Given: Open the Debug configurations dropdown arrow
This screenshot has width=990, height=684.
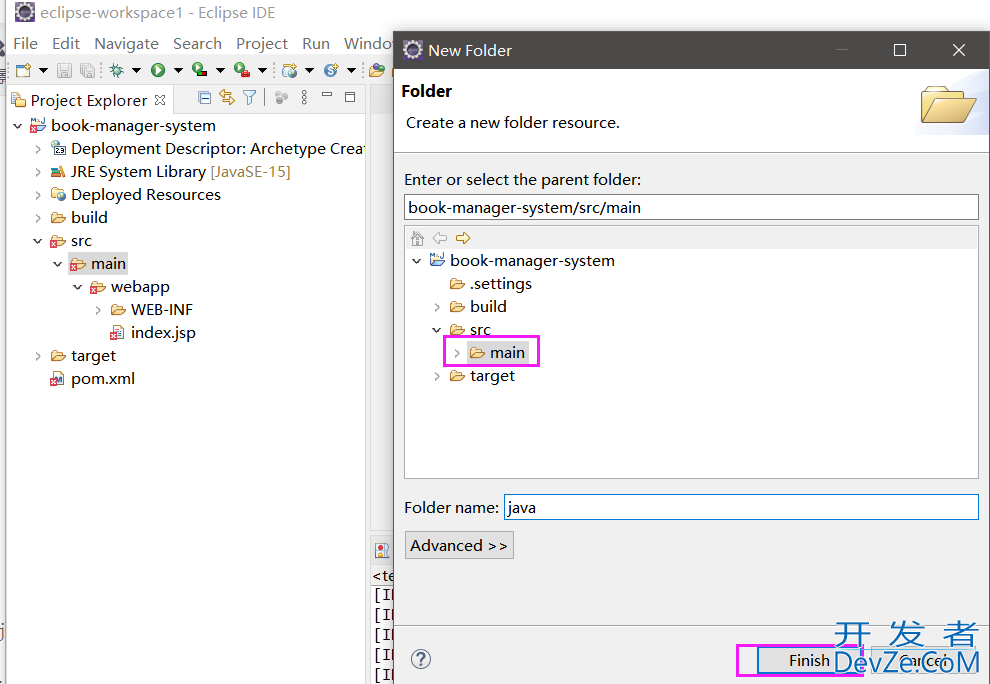Looking at the screenshot, I should click(136, 70).
